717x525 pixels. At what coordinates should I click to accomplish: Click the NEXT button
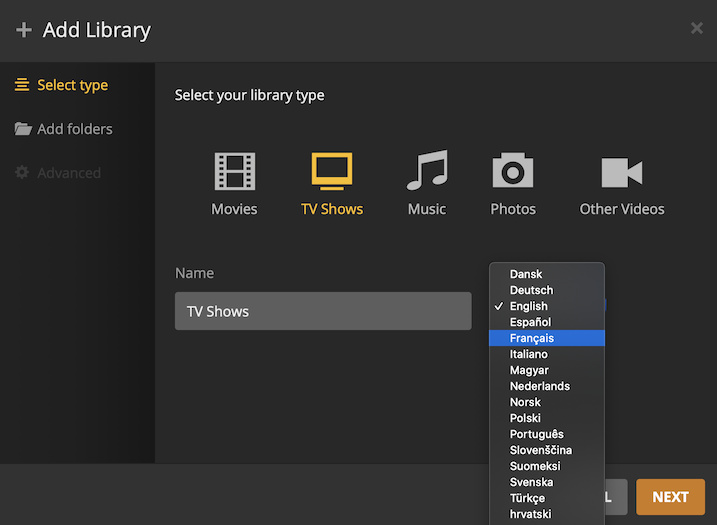[x=670, y=497]
